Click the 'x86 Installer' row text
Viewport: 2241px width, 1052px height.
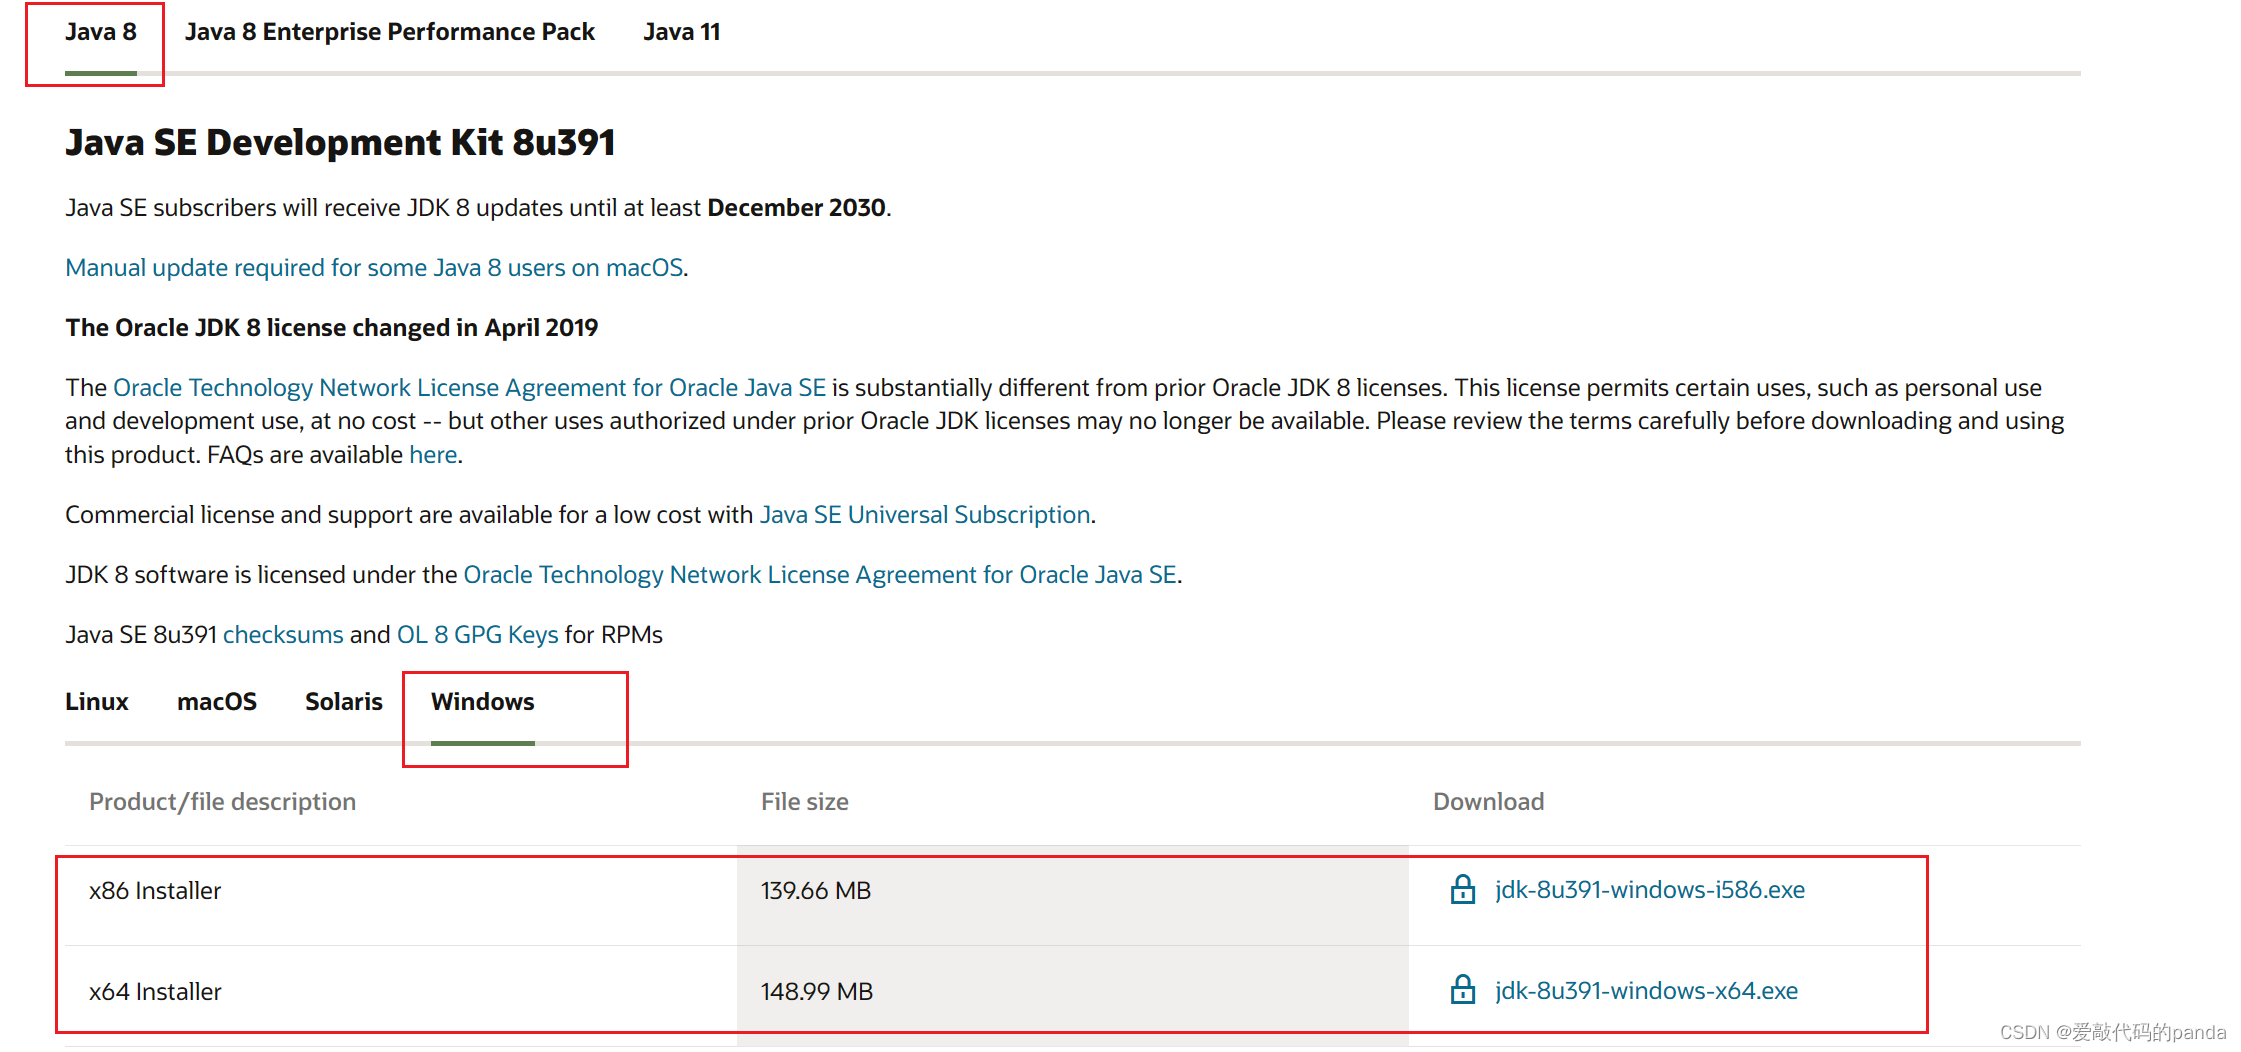tap(155, 890)
